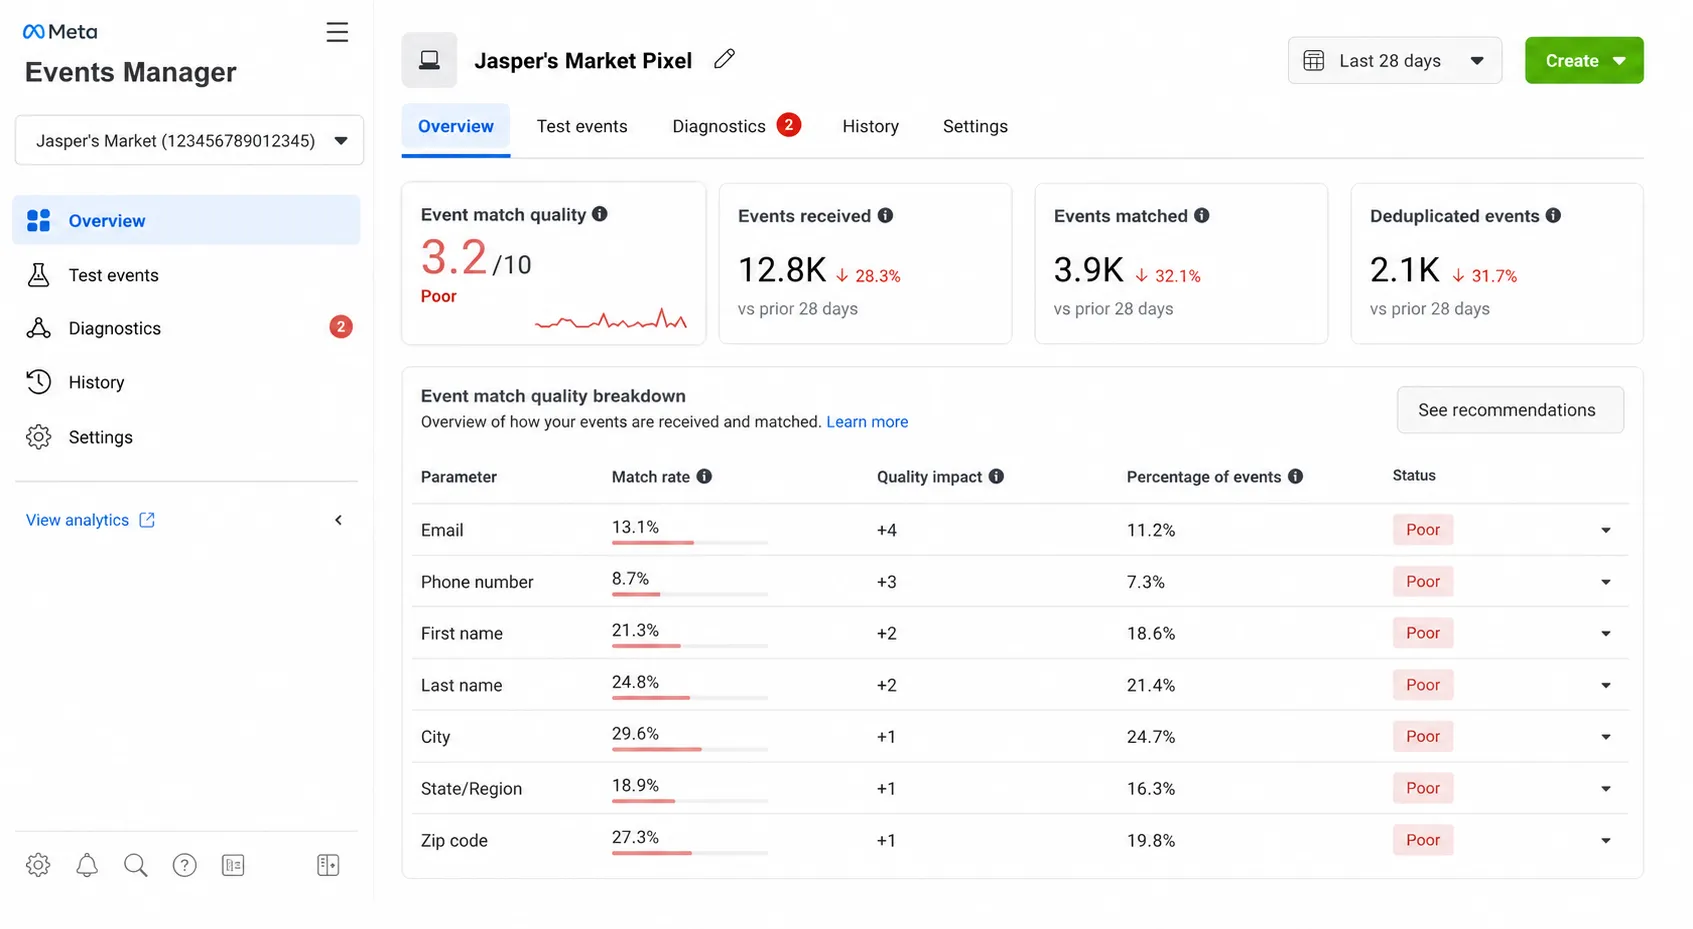The height and width of the screenshot is (929, 1693).
Task: Click the City match rate progress bar
Action: 690,749
